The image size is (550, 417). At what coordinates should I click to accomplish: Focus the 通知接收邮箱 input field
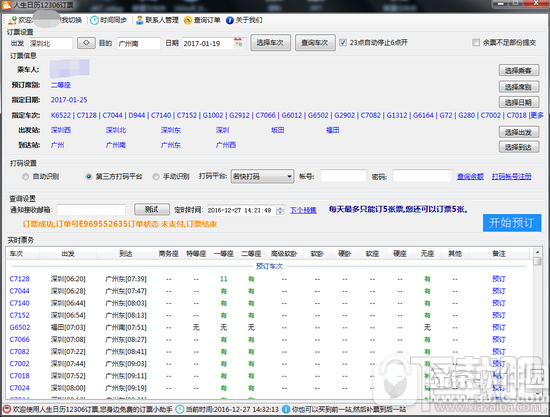click(x=91, y=210)
